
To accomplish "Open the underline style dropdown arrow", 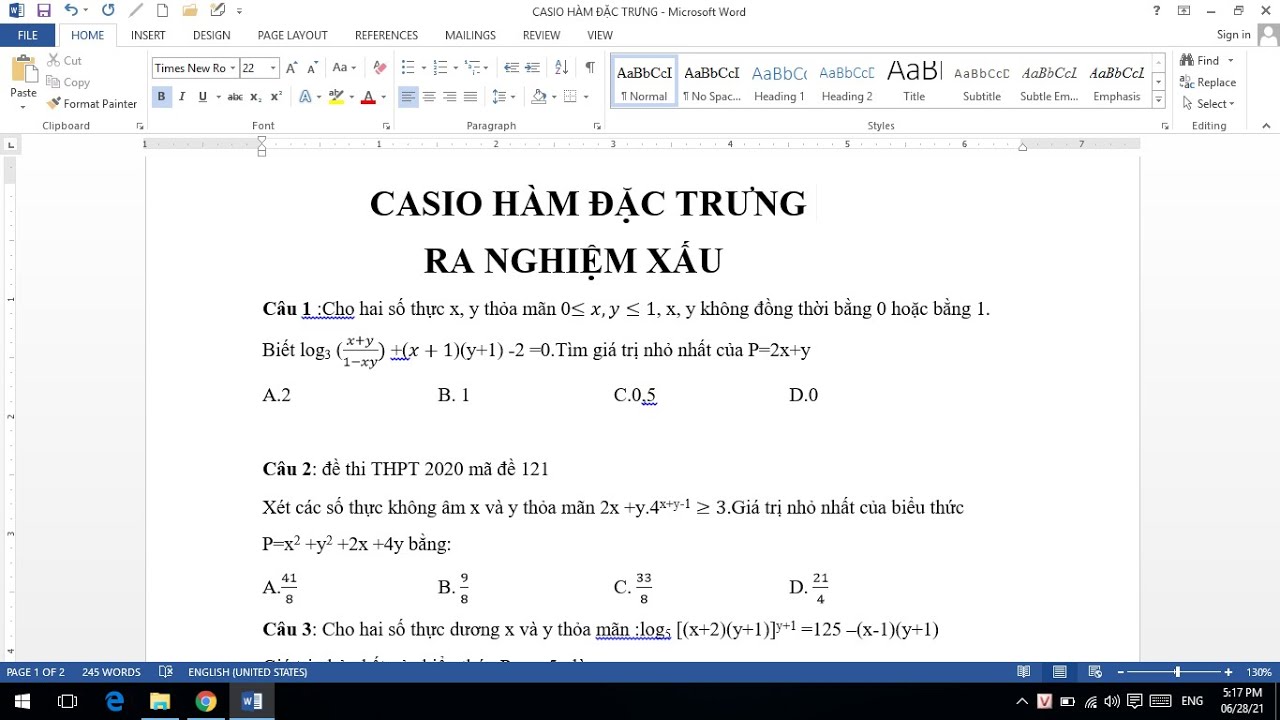I will point(217,97).
